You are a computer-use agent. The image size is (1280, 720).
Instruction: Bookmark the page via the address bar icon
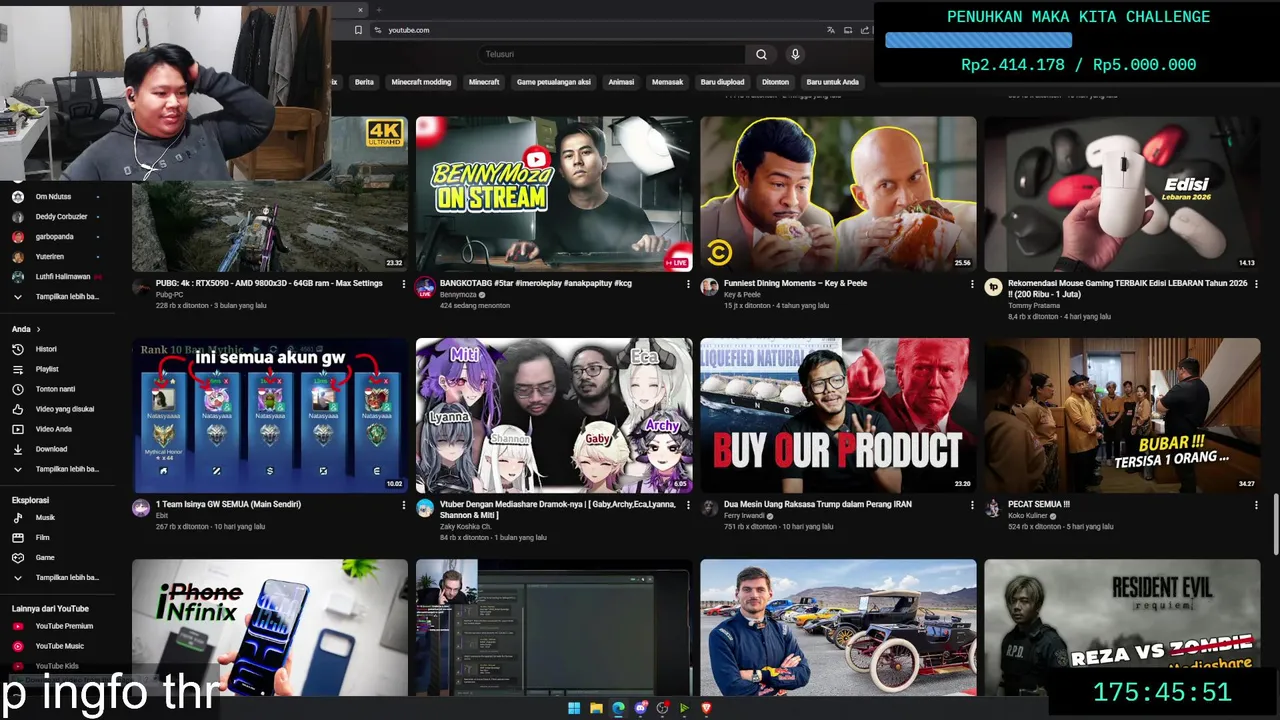pos(358,30)
